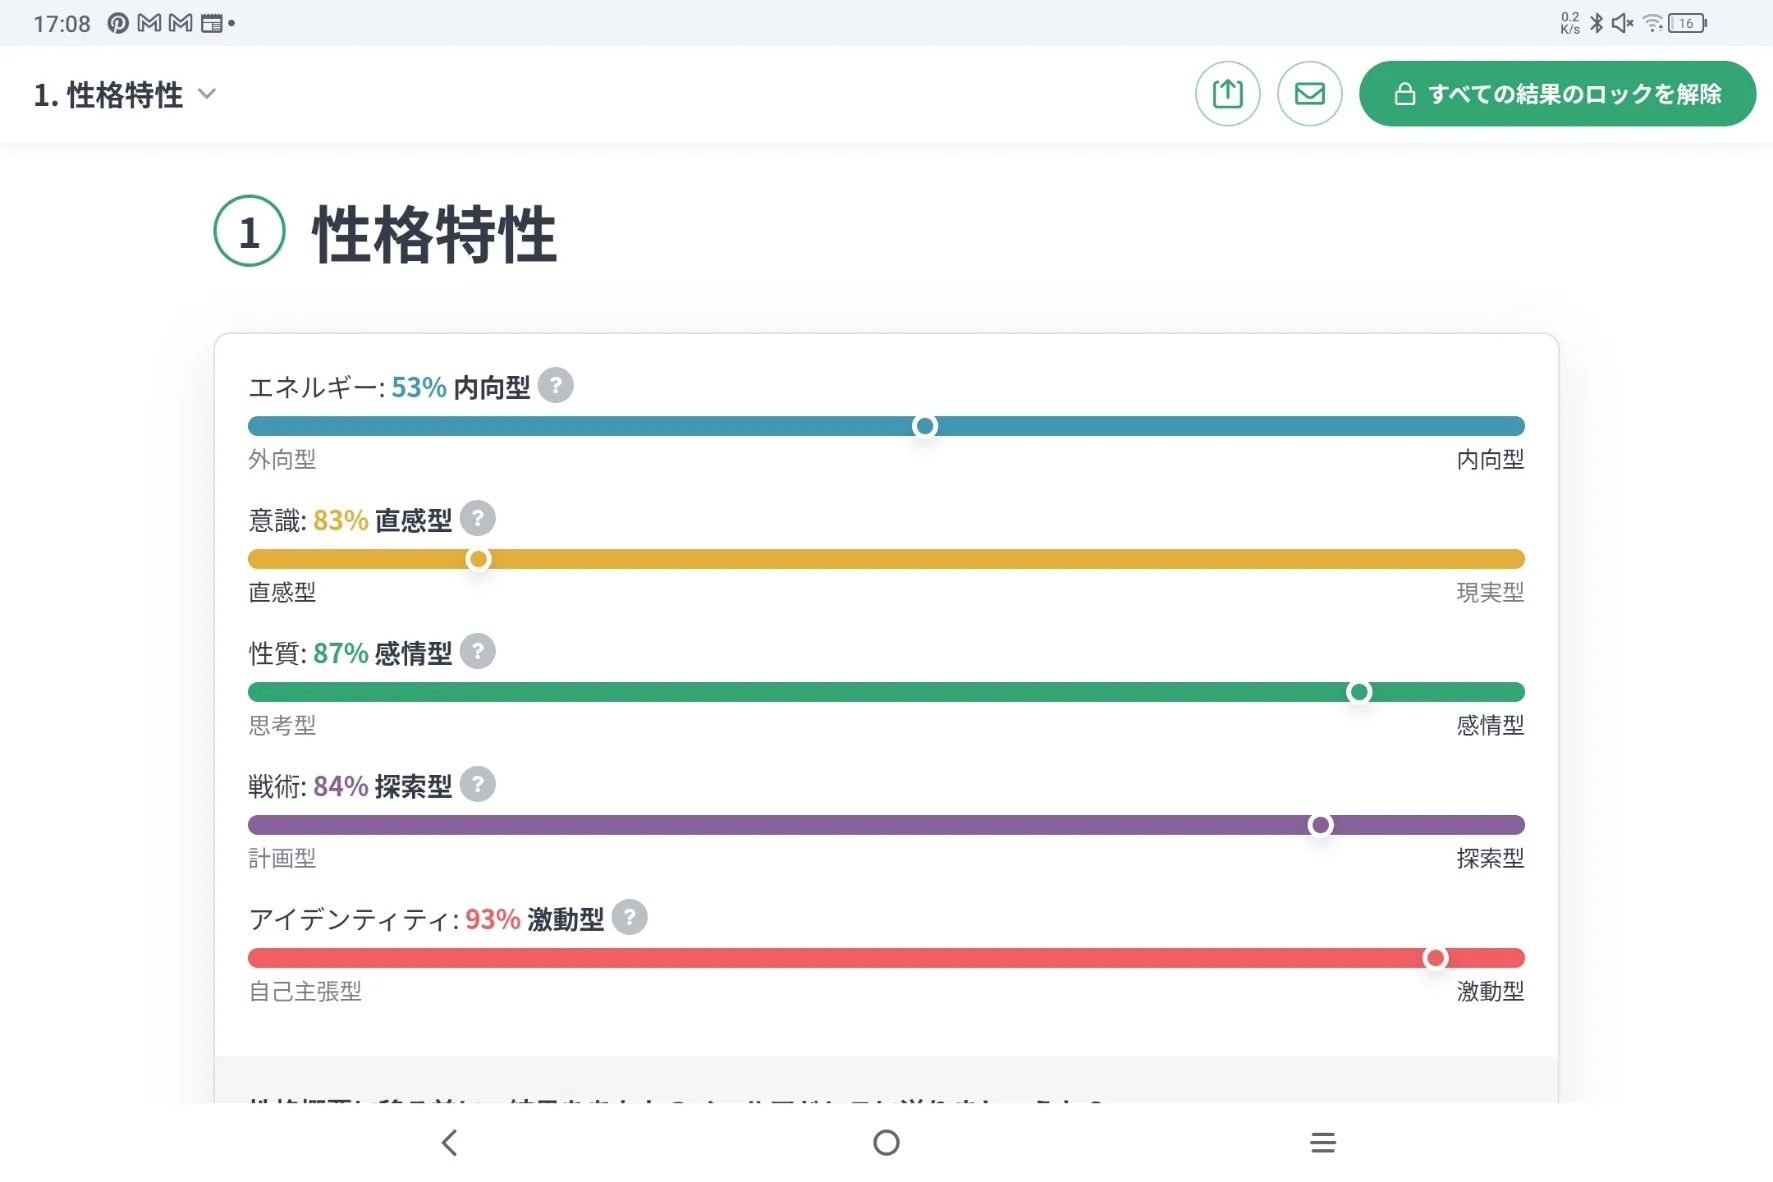
Task: Click the yellow 意識 slider handle
Action: click(x=478, y=559)
